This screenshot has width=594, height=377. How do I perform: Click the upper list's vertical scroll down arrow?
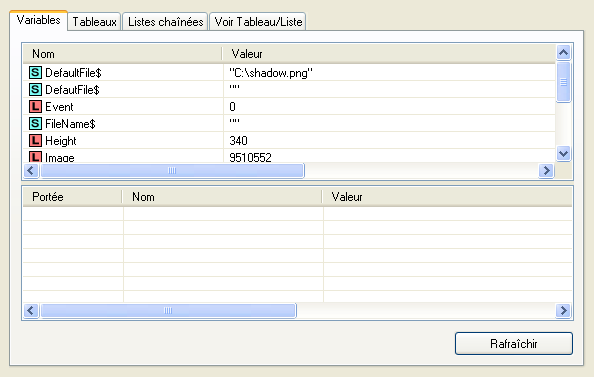(563, 154)
